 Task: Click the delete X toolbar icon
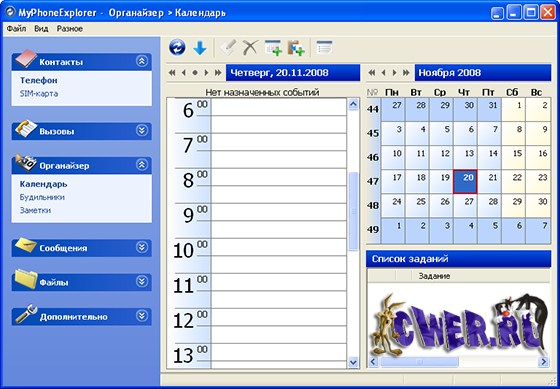tap(250, 48)
